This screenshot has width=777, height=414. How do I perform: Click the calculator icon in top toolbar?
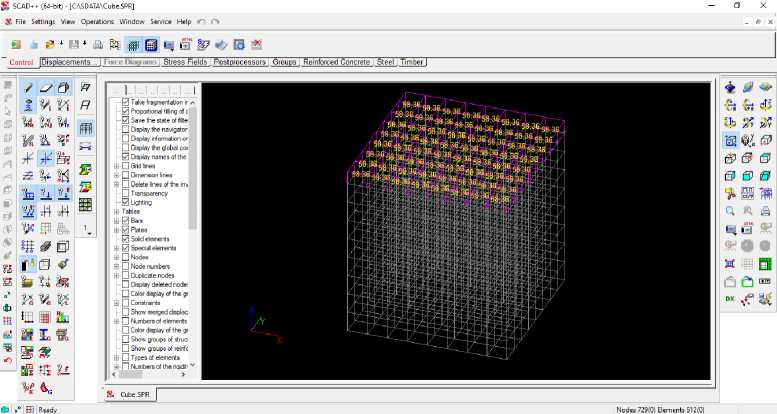click(151, 45)
